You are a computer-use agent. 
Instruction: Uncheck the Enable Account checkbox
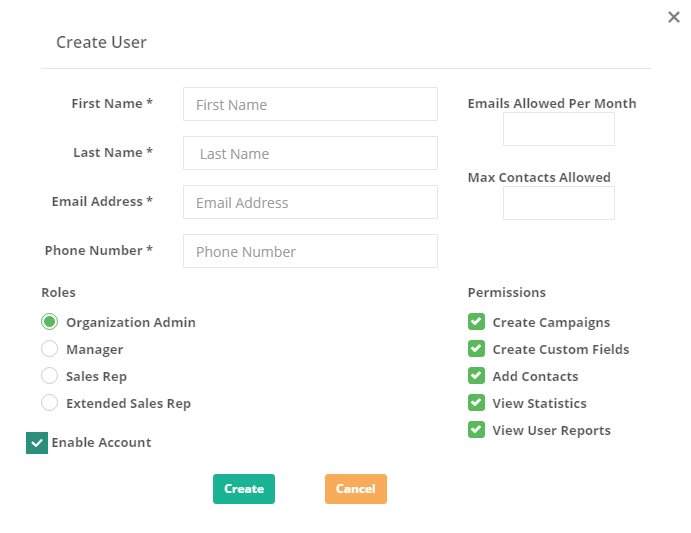[37, 443]
